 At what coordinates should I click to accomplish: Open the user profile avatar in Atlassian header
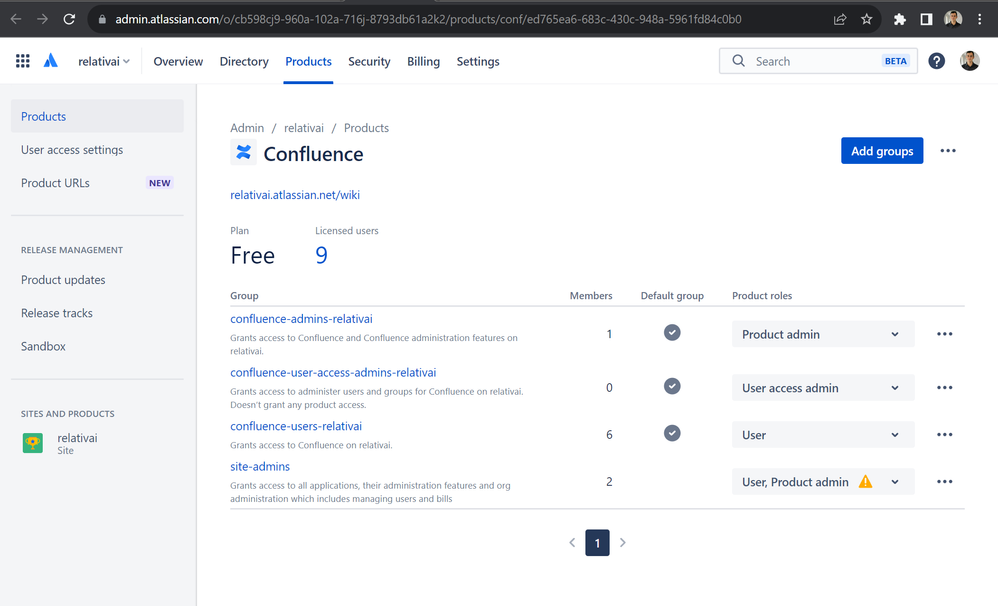[x=969, y=61]
